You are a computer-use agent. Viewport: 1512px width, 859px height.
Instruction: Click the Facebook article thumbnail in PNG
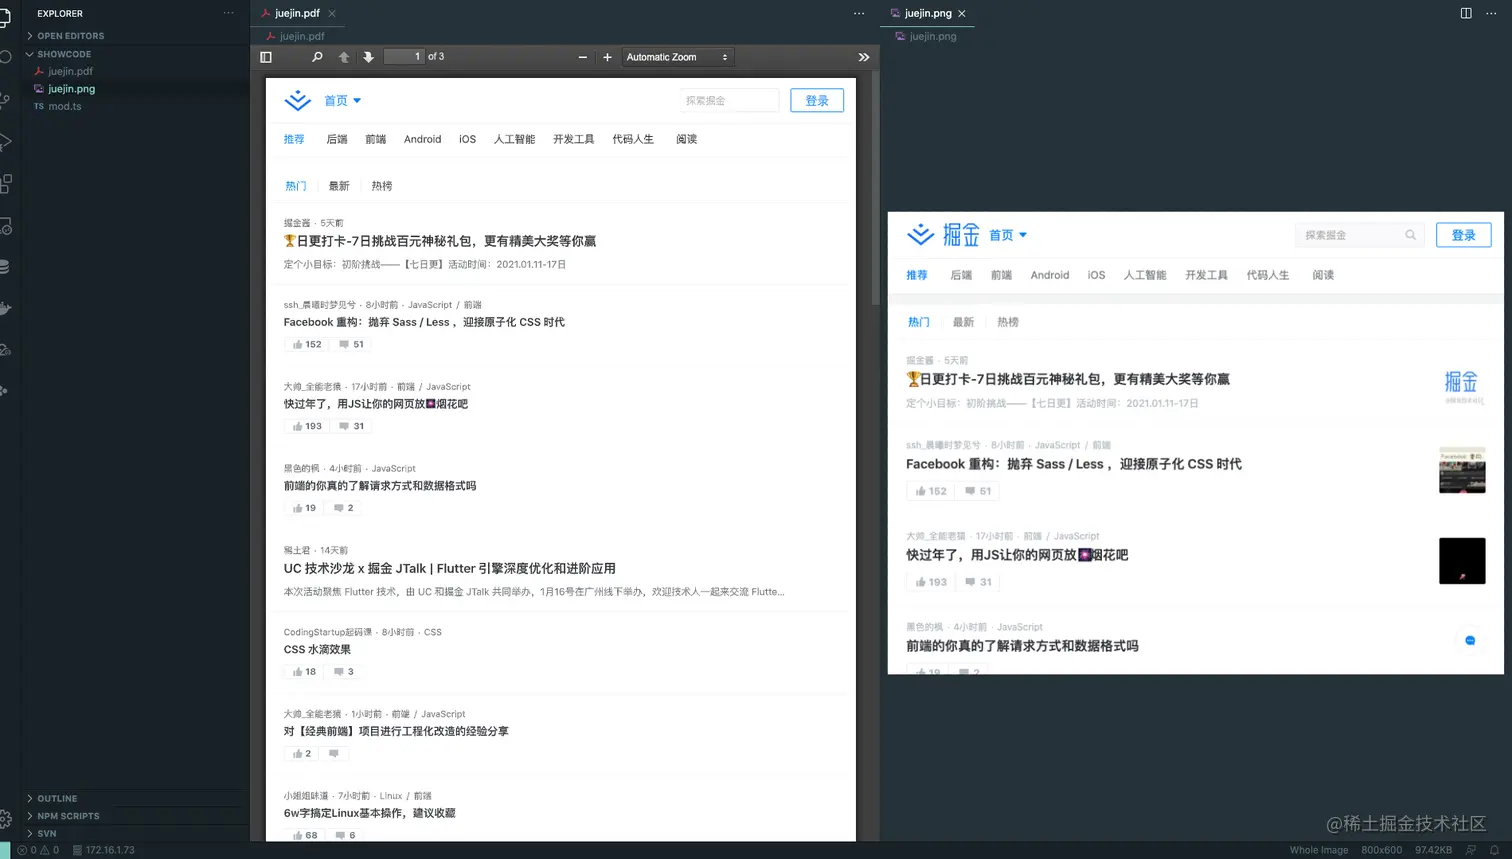[1462, 470]
